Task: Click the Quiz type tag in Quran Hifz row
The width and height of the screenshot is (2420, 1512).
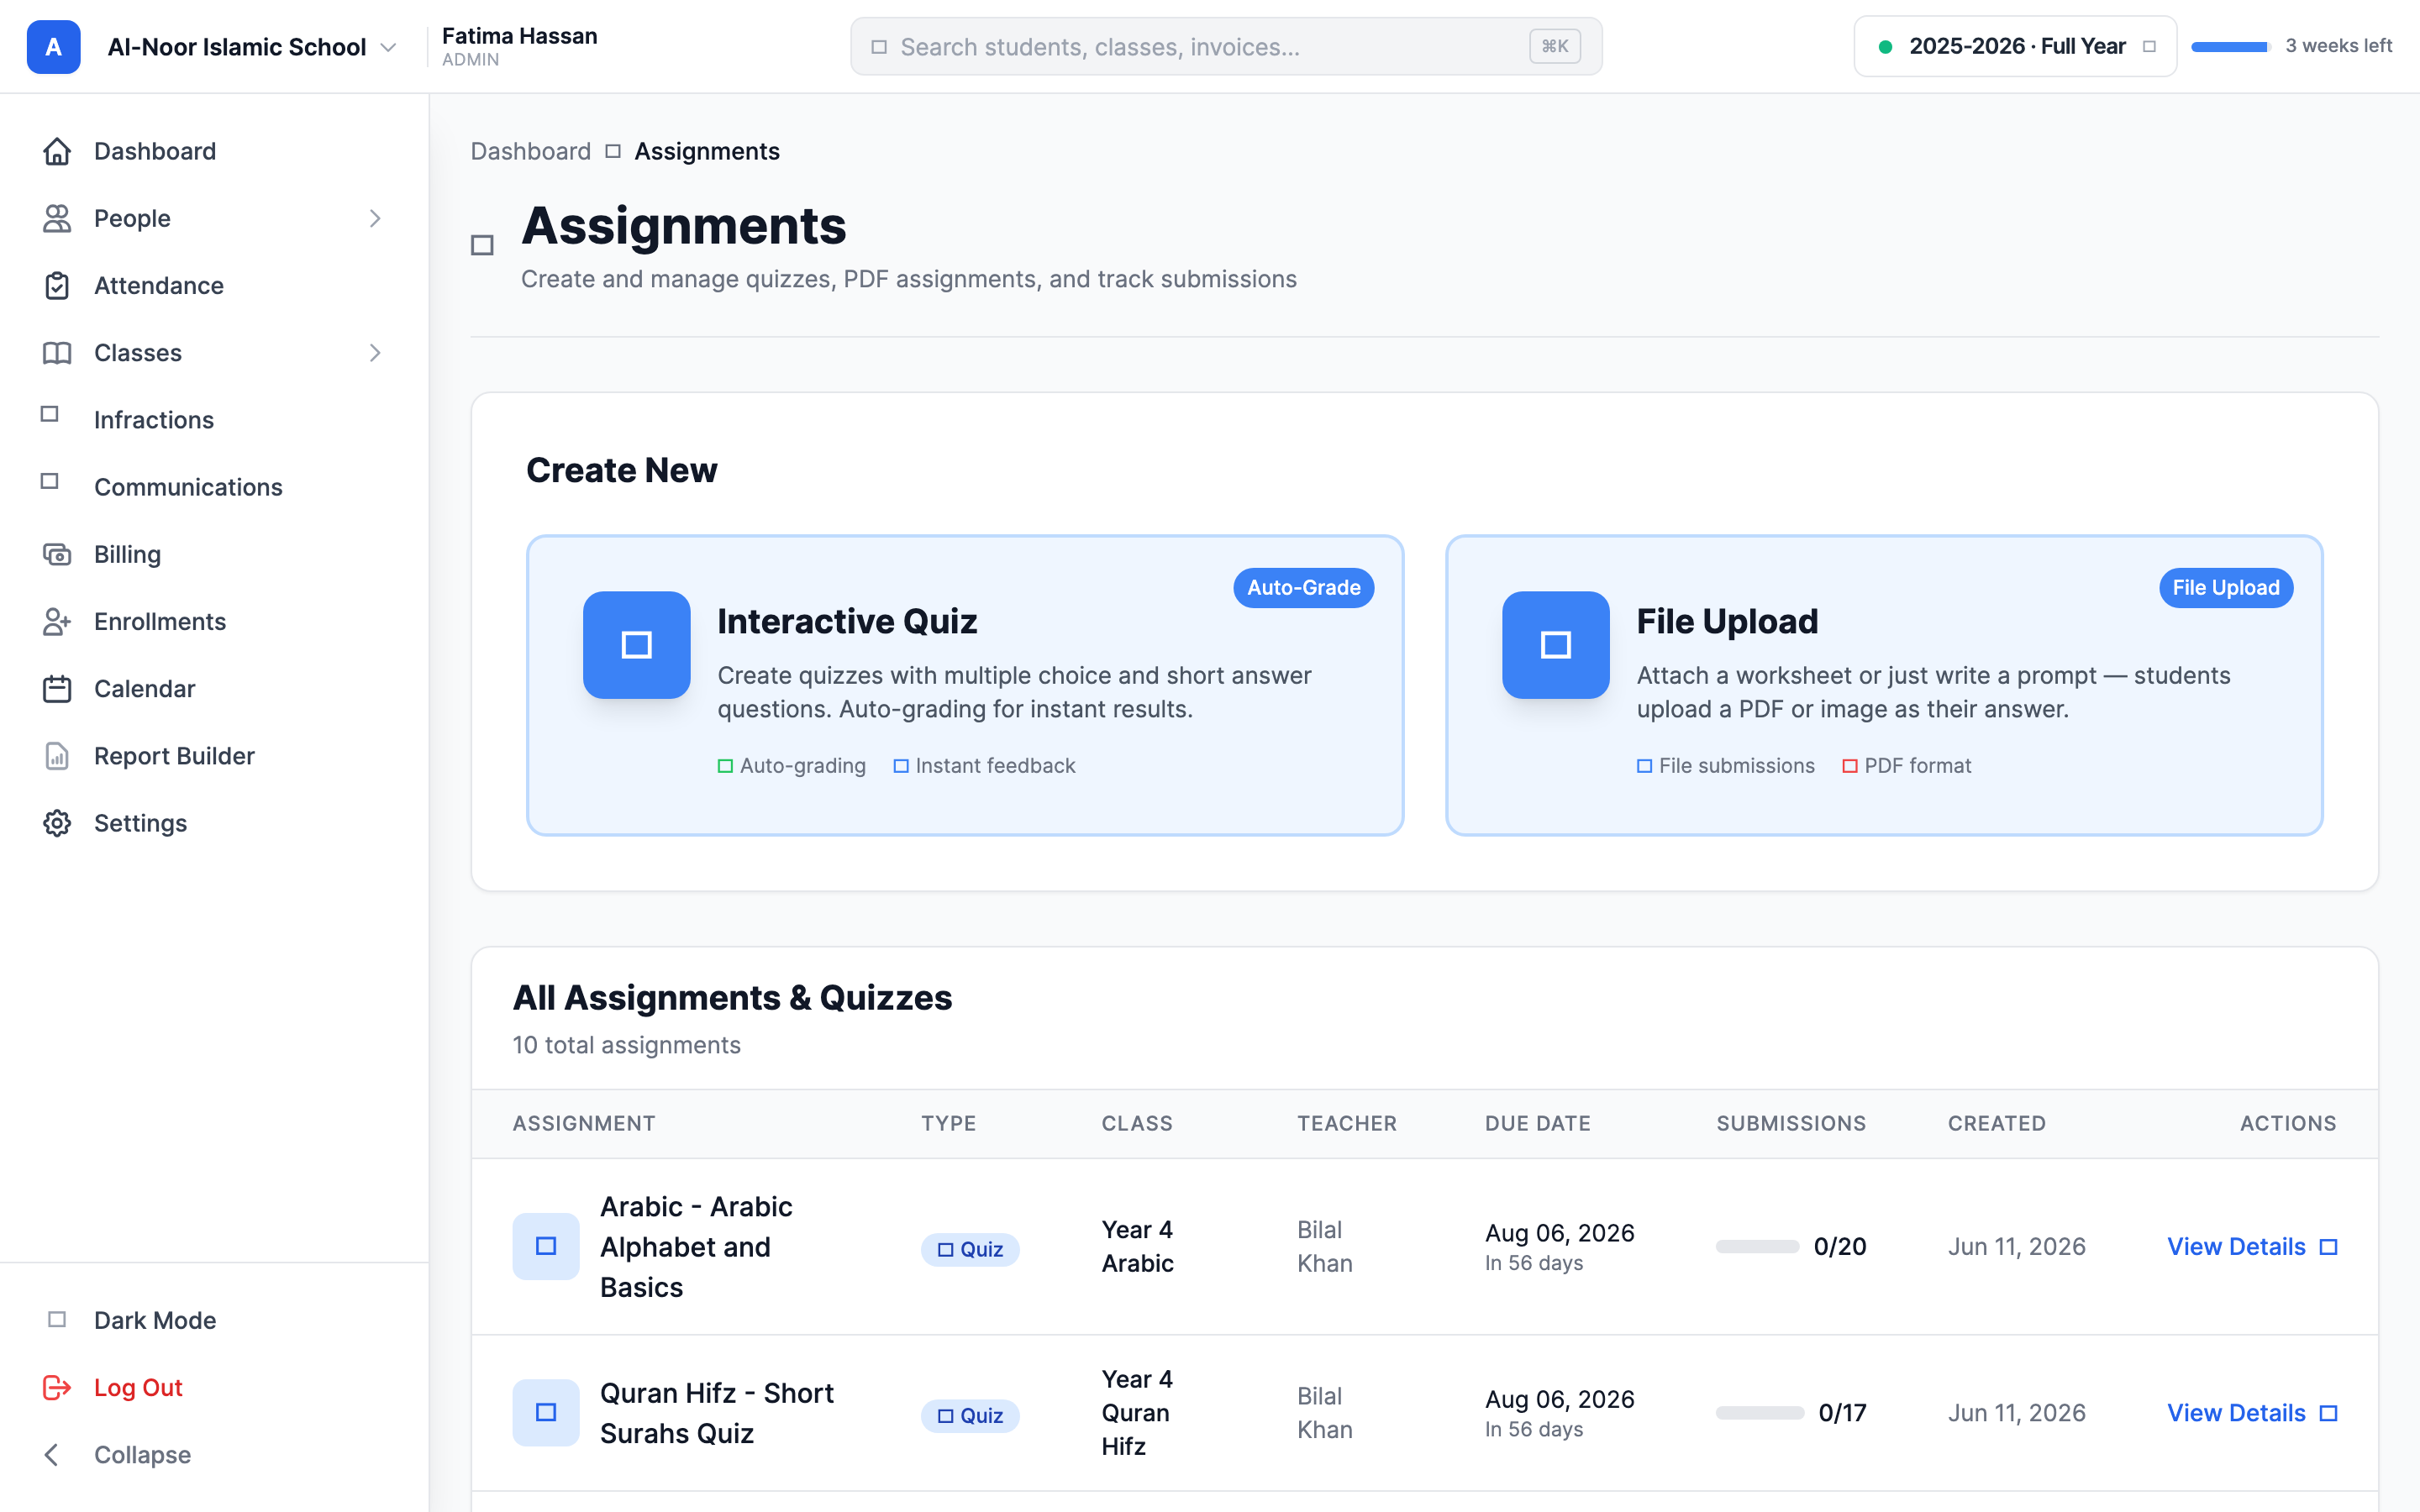Action: (x=969, y=1415)
